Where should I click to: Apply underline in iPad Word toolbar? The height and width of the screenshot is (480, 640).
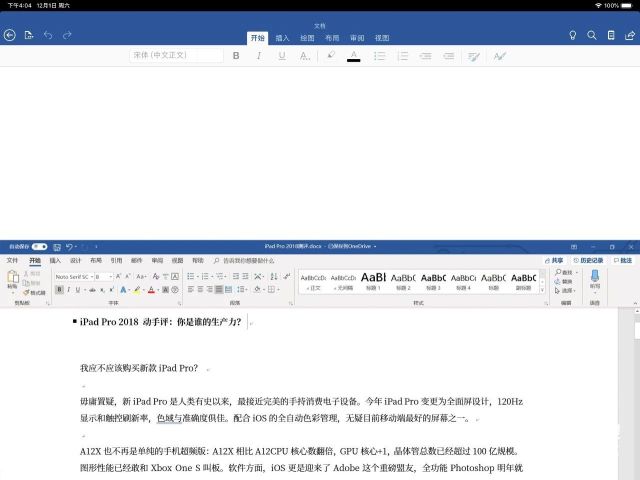click(282, 56)
